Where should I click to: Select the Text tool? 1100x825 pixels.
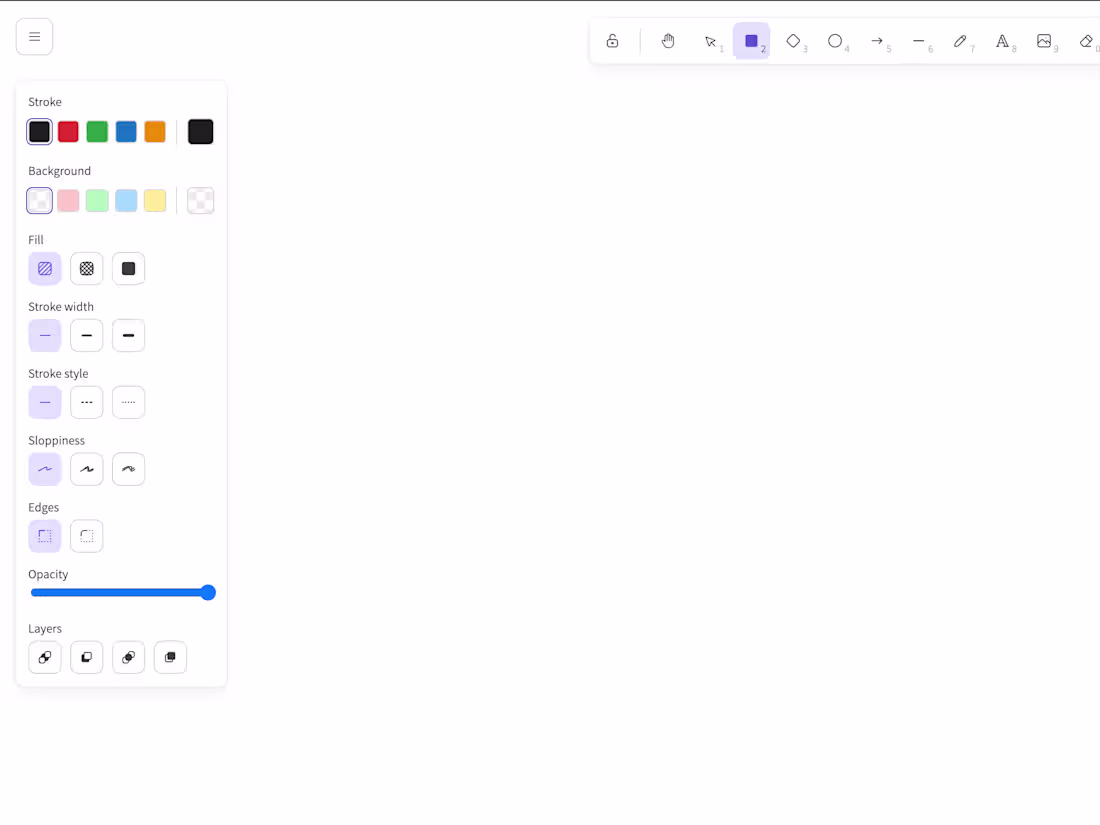tap(1003, 41)
